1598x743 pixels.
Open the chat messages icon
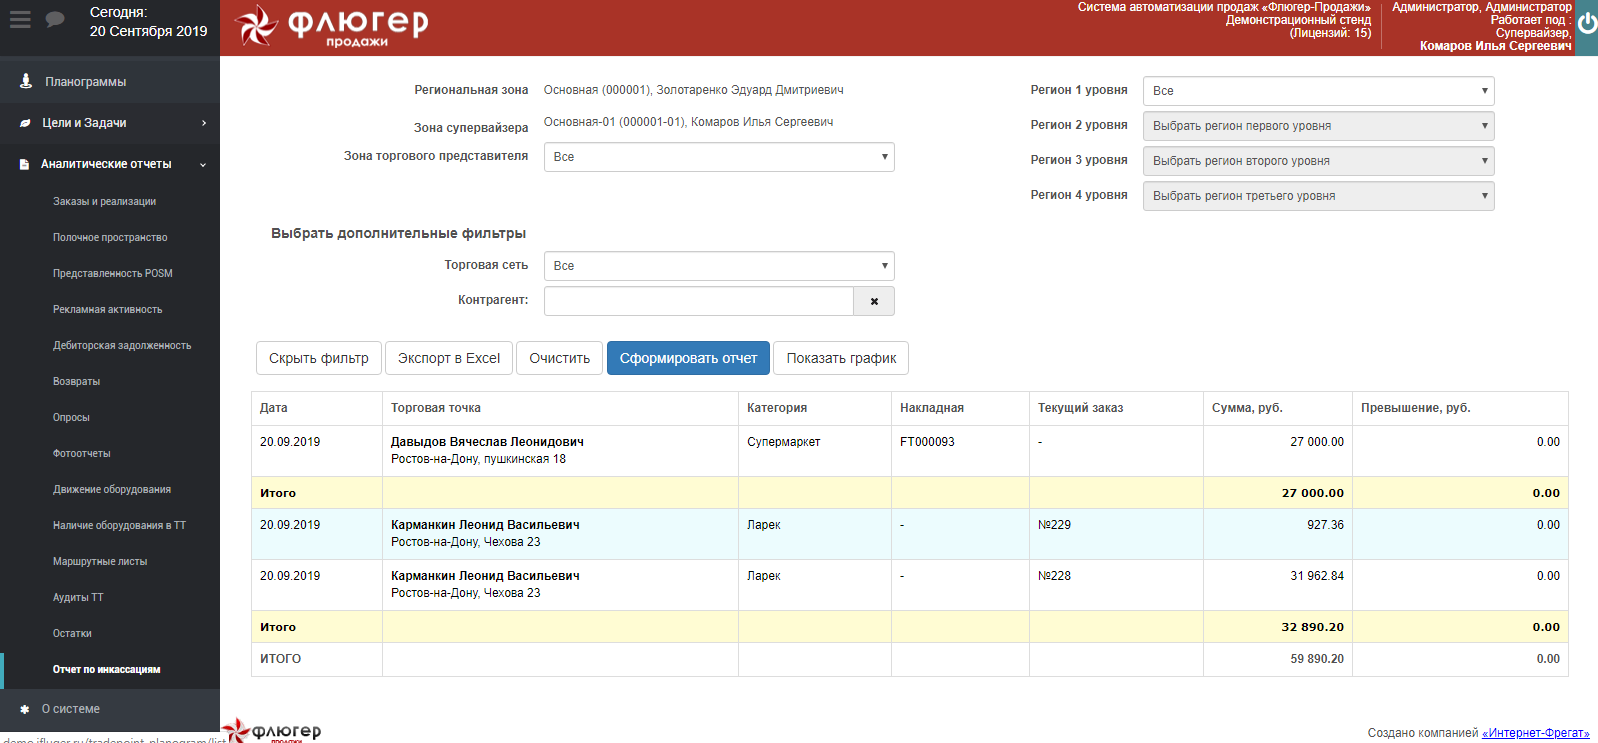55,20
